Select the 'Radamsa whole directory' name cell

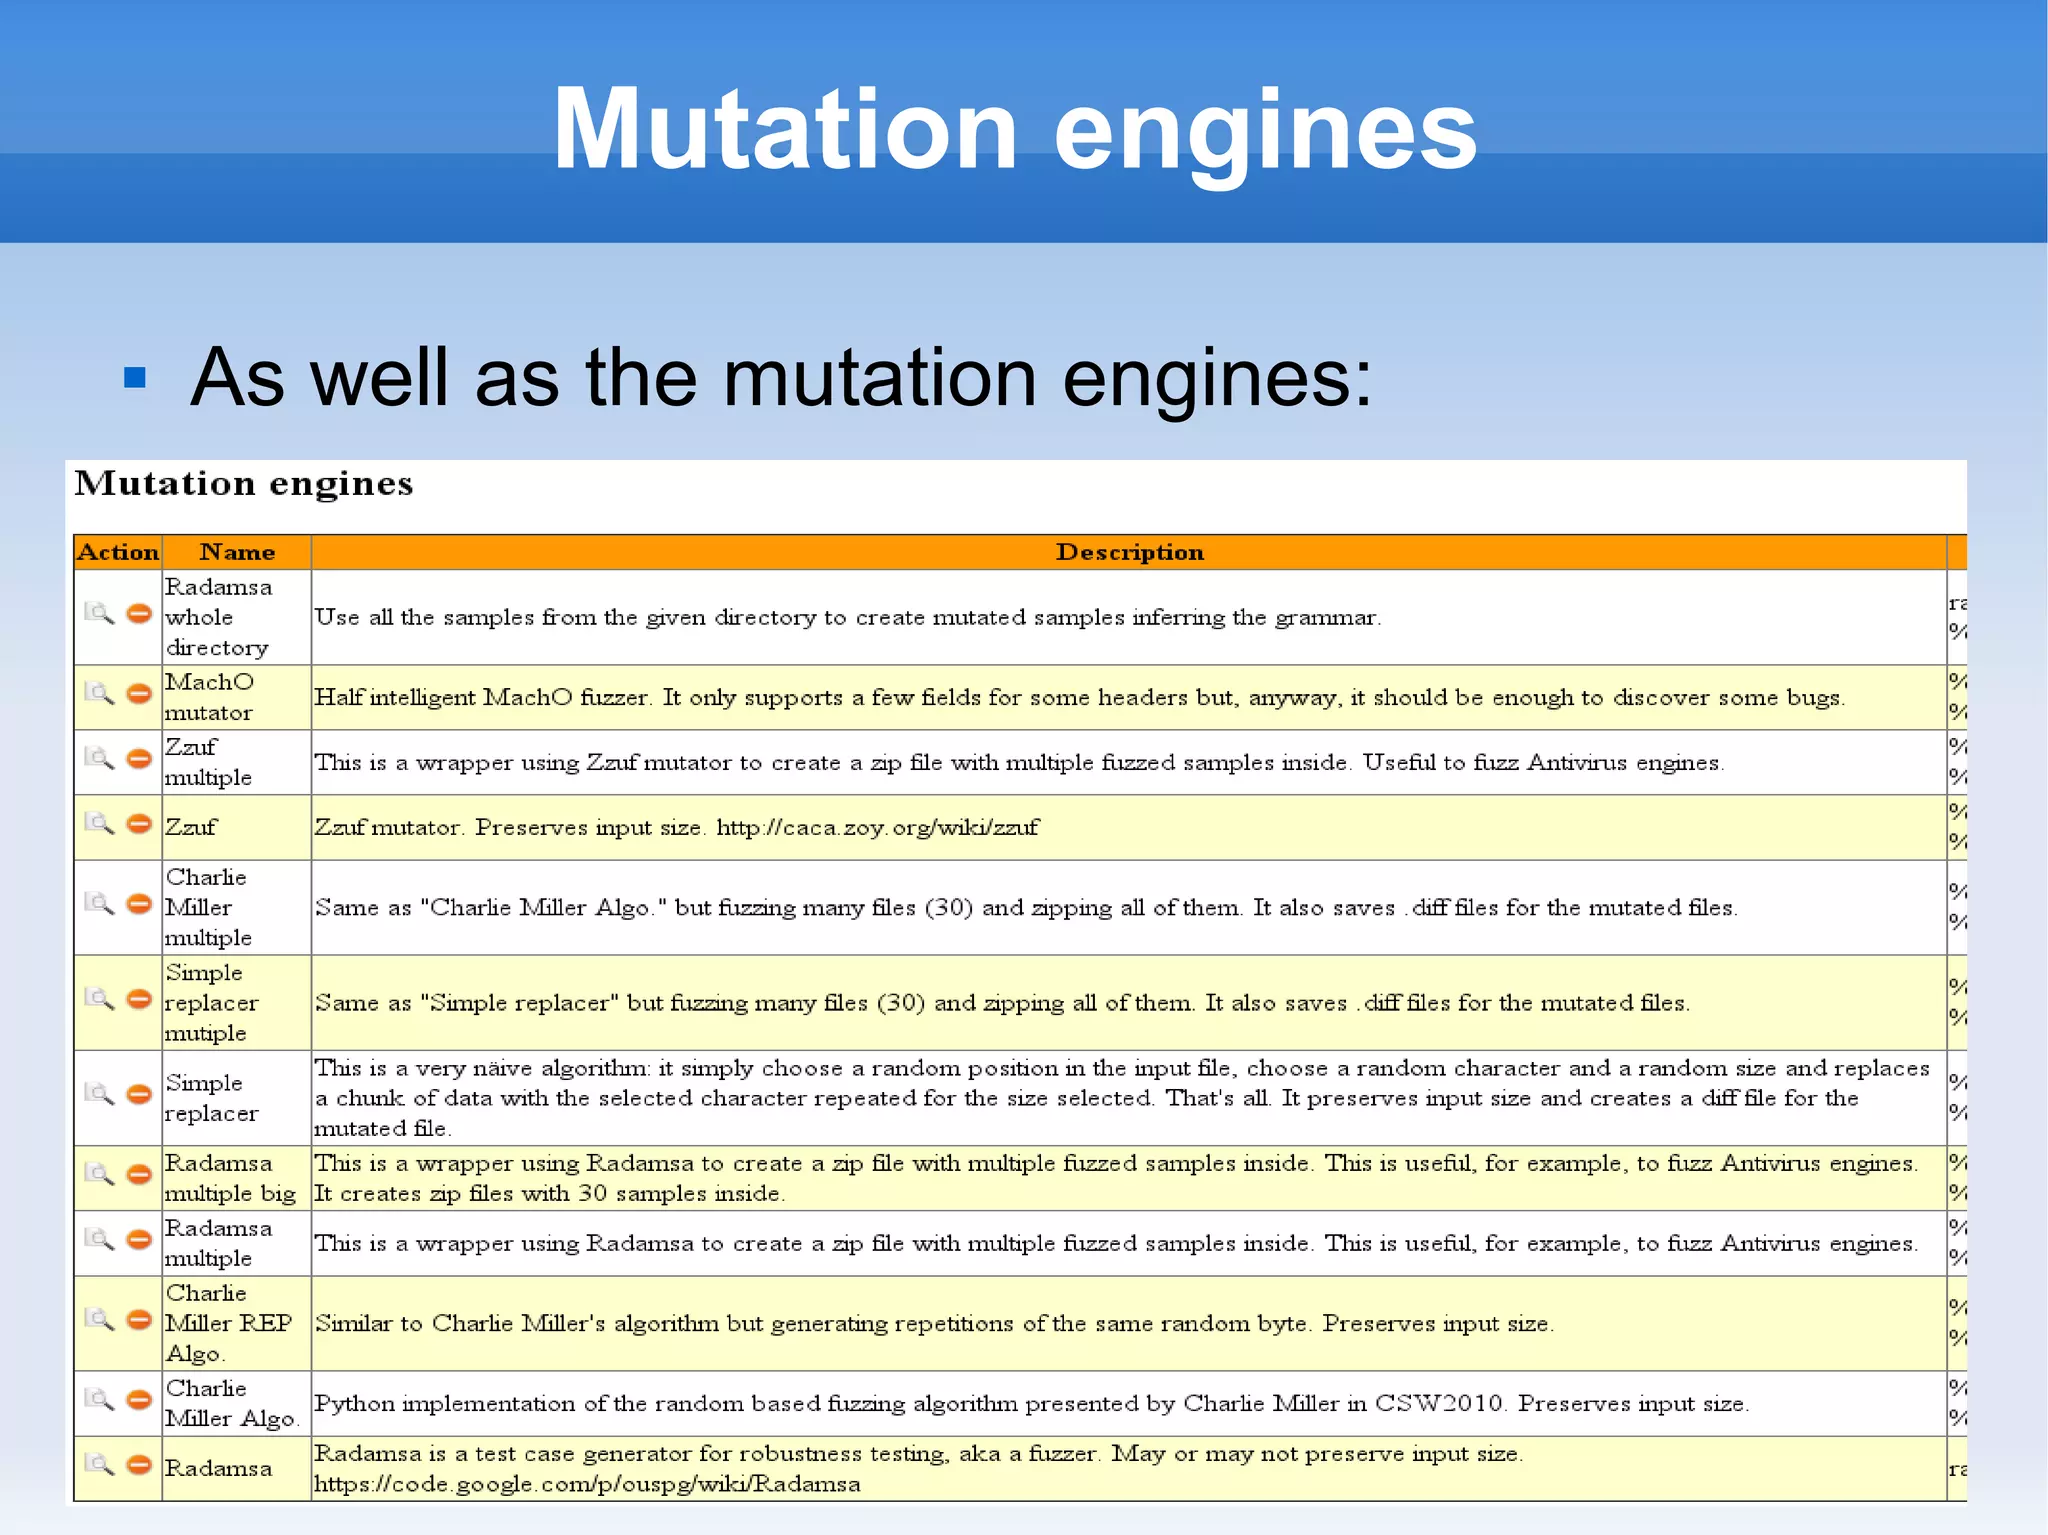point(237,617)
